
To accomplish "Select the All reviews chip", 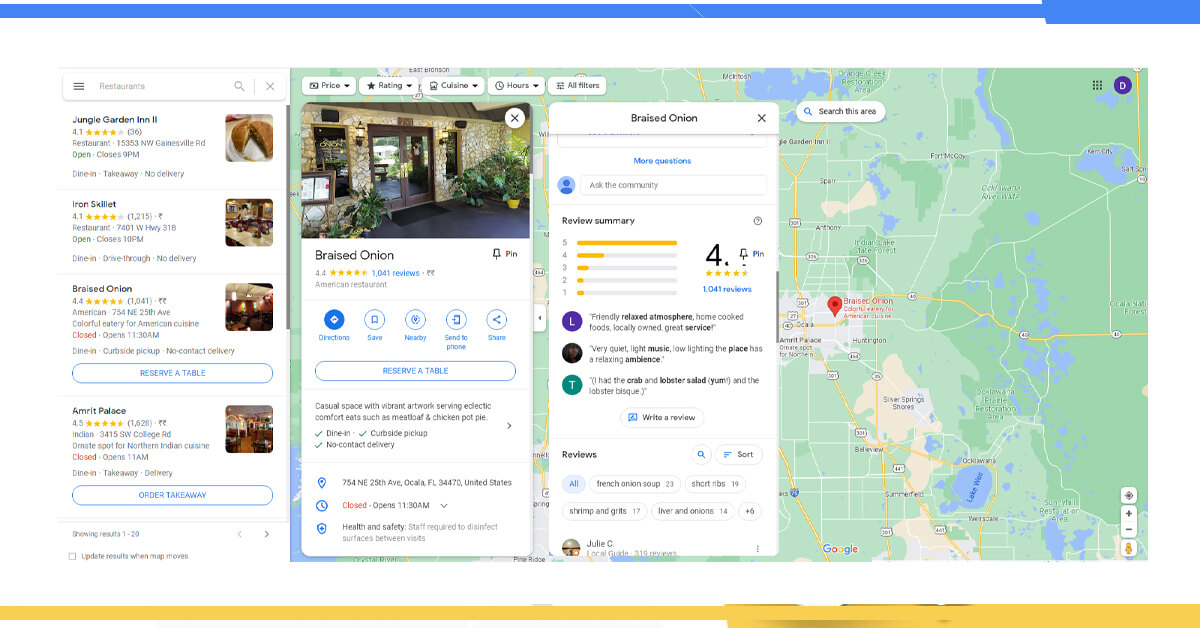I will [x=573, y=484].
